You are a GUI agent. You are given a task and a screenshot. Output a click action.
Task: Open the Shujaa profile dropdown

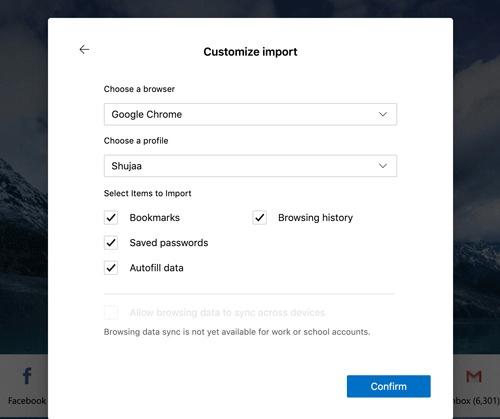(x=250, y=166)
